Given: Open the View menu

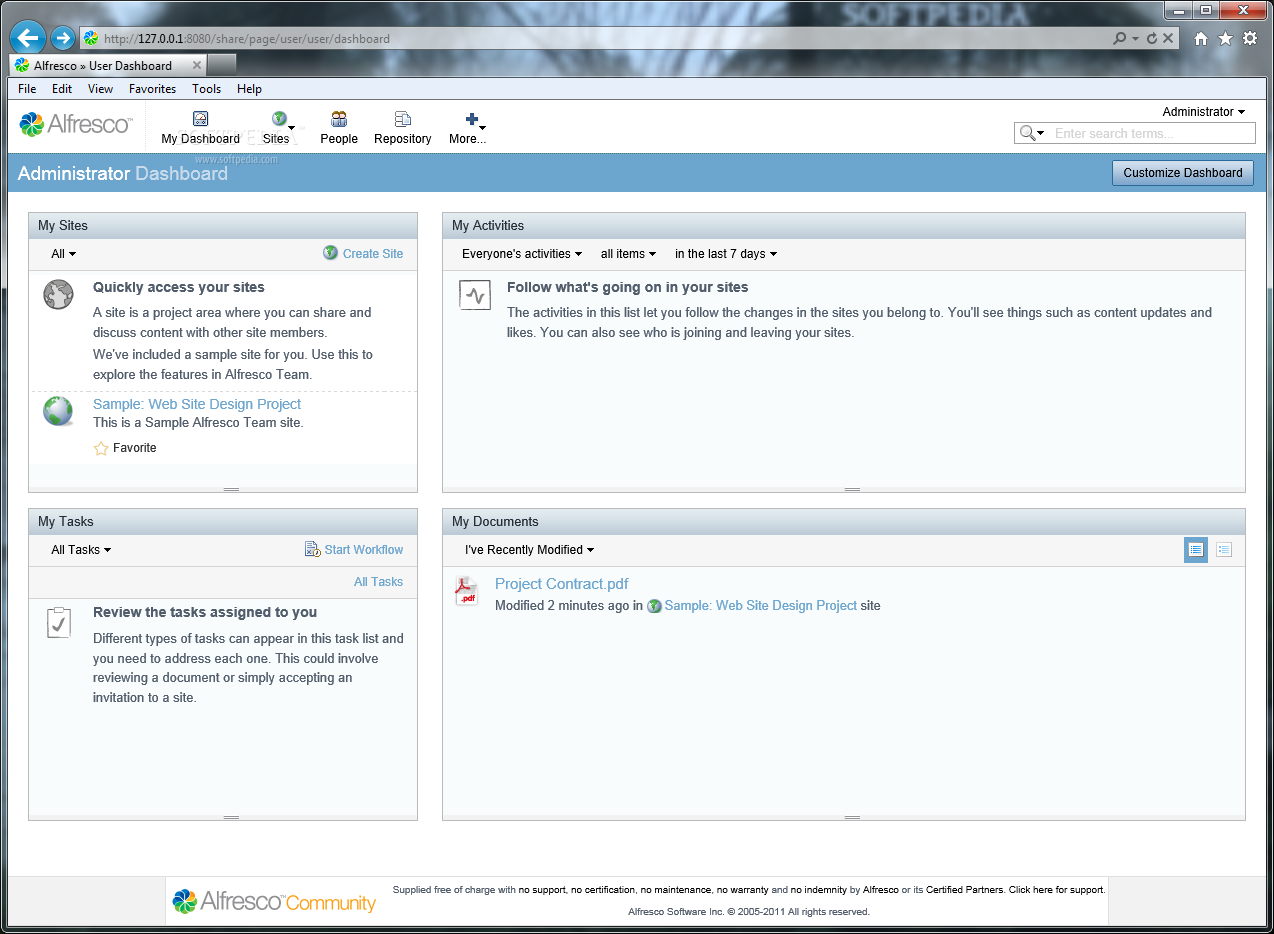Looking at the screenshot, I should [x=100, y=89].
